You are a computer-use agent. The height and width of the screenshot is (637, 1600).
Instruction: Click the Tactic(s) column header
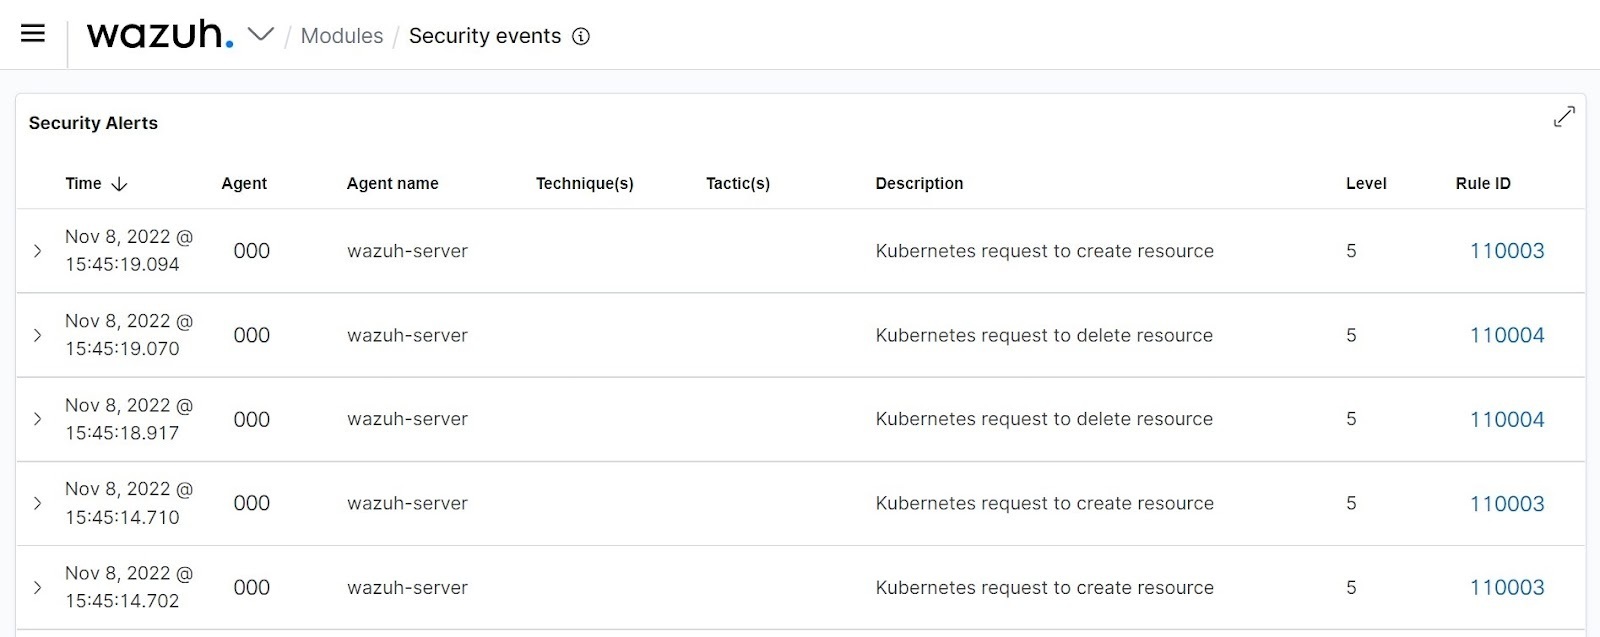tap(738, 184)
